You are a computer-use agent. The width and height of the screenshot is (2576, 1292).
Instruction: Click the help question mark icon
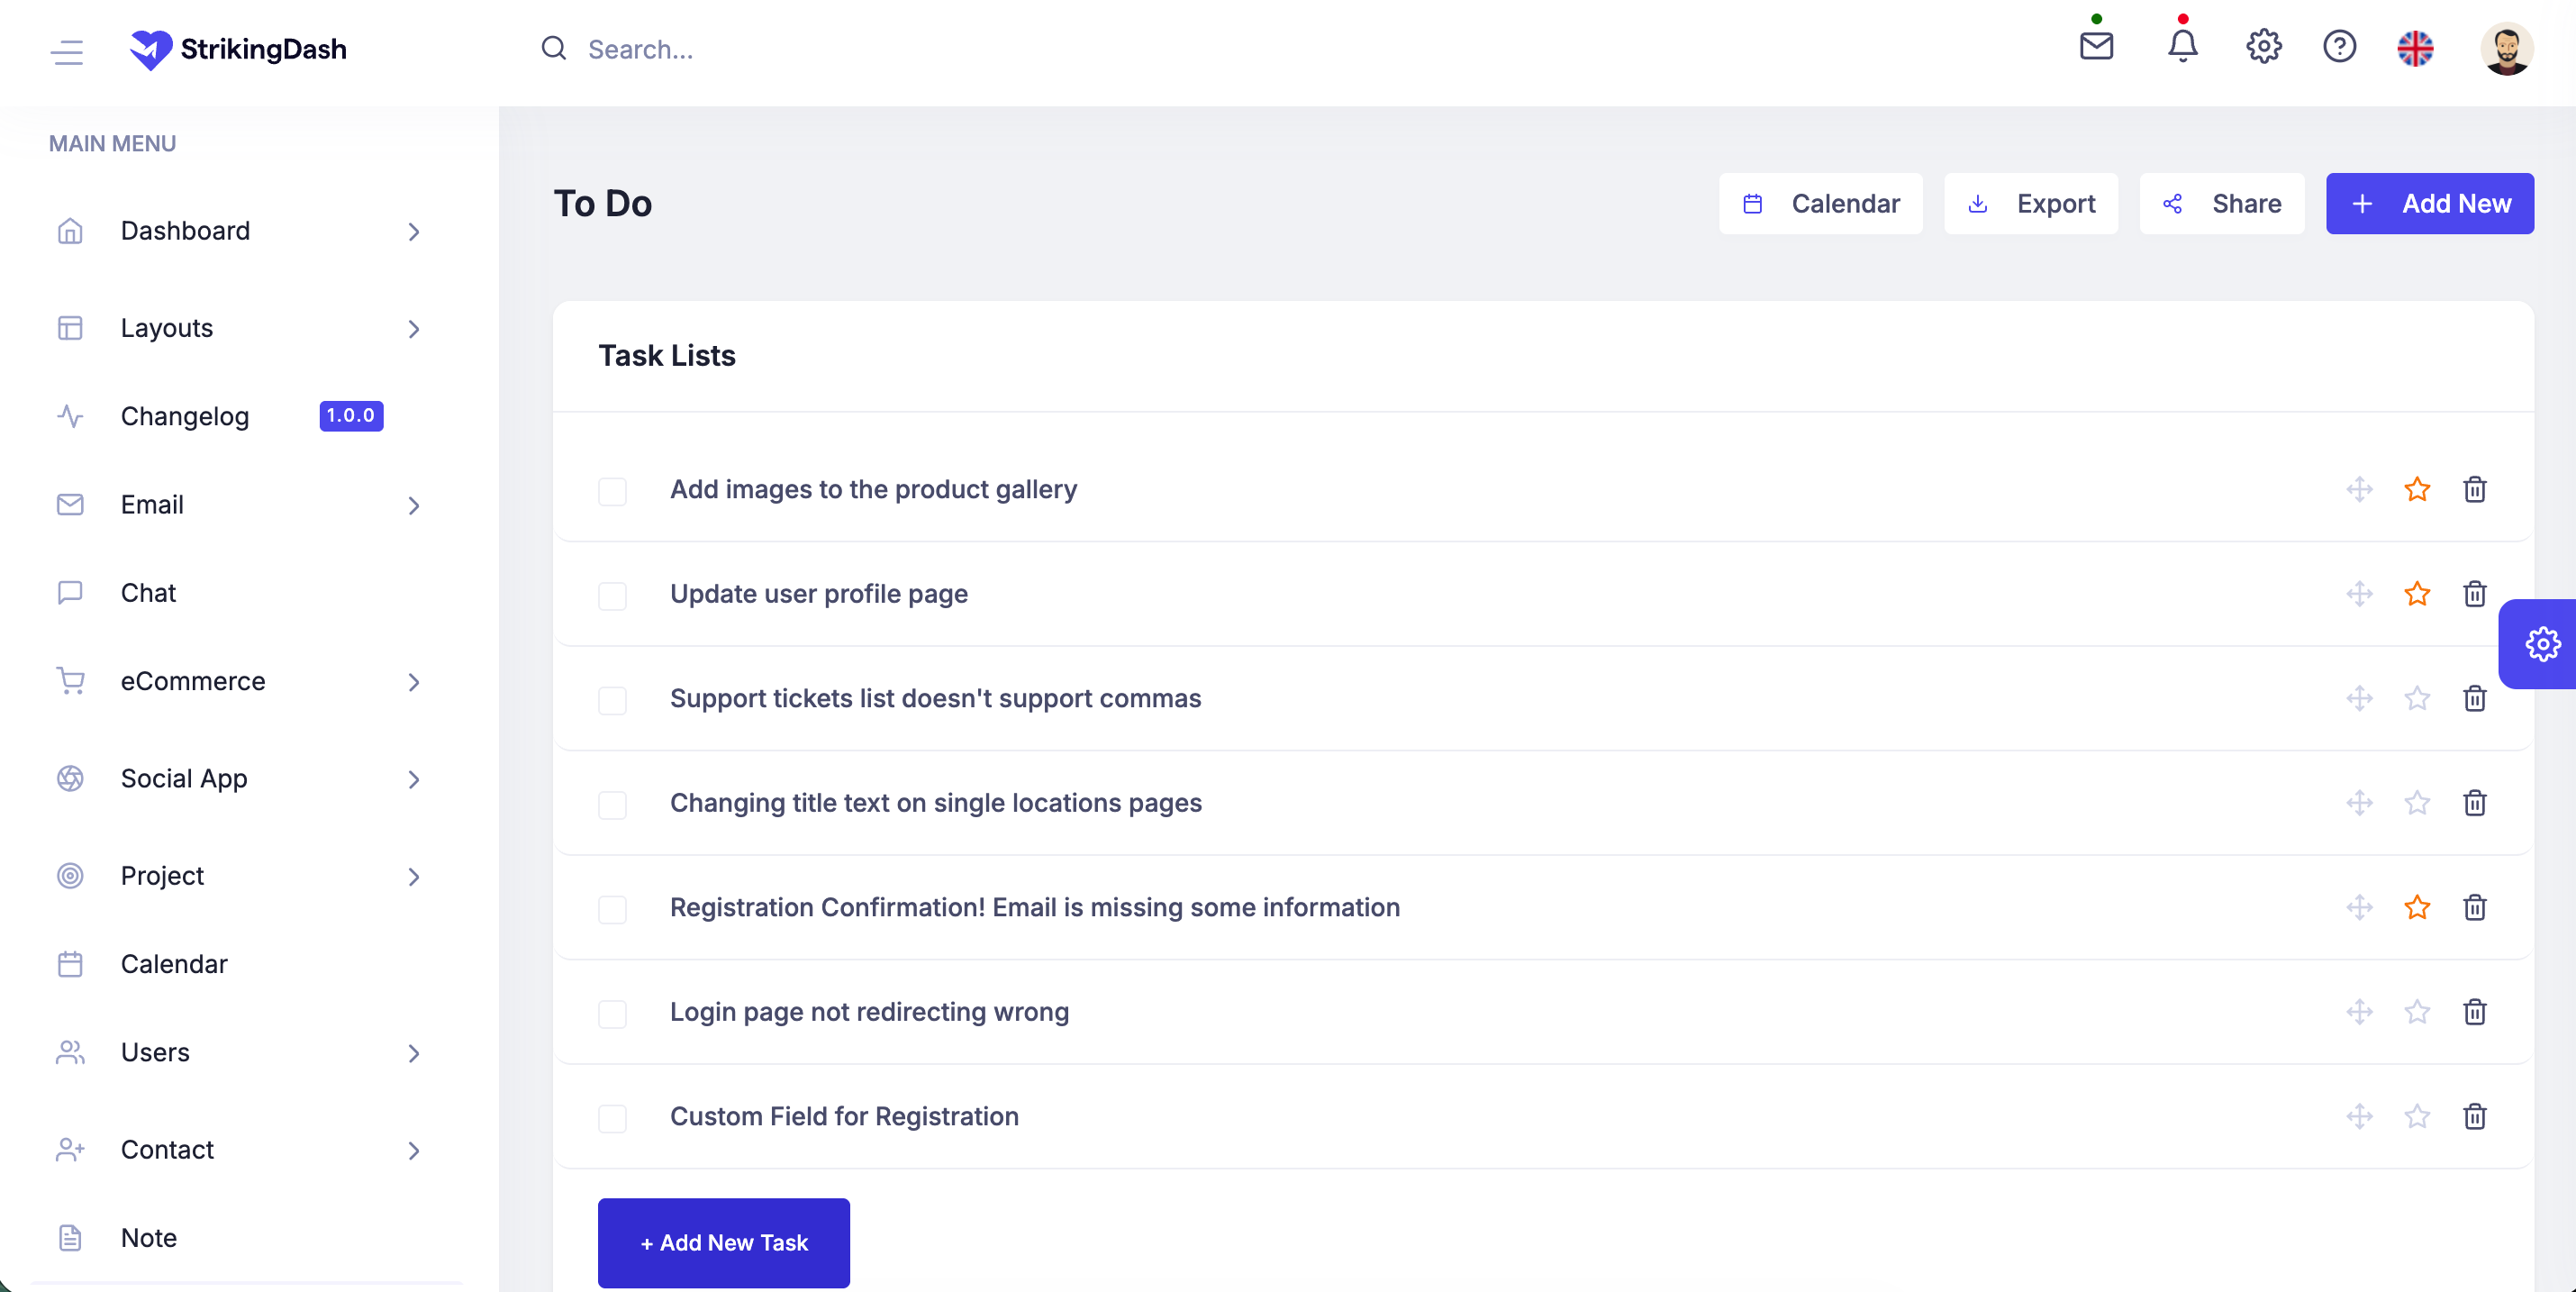pos(2340,46)
